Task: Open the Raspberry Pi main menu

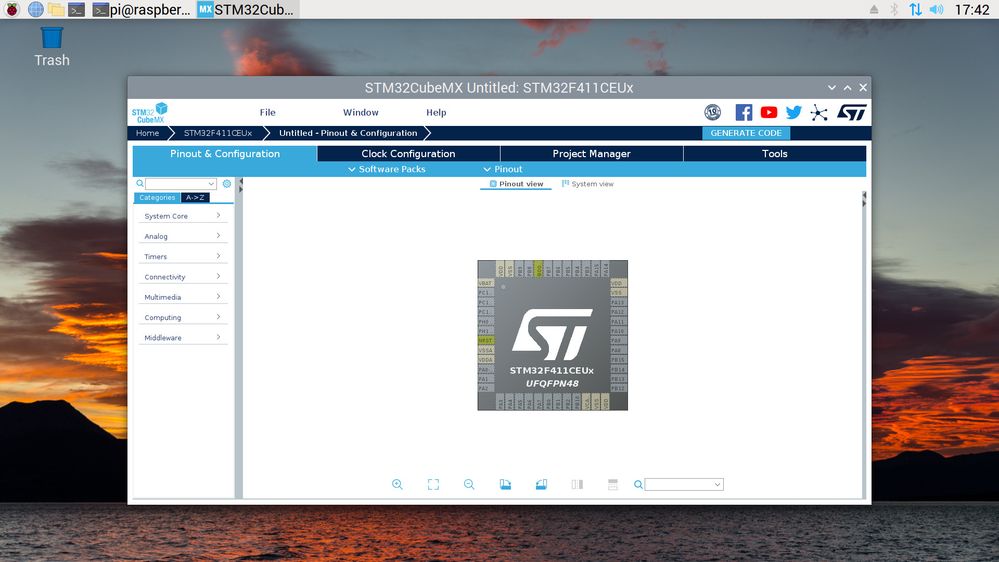Action: 12,10
